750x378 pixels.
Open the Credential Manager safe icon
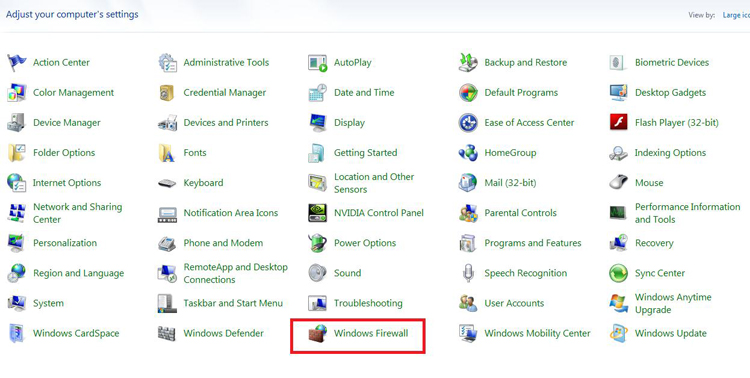[167, 93]
